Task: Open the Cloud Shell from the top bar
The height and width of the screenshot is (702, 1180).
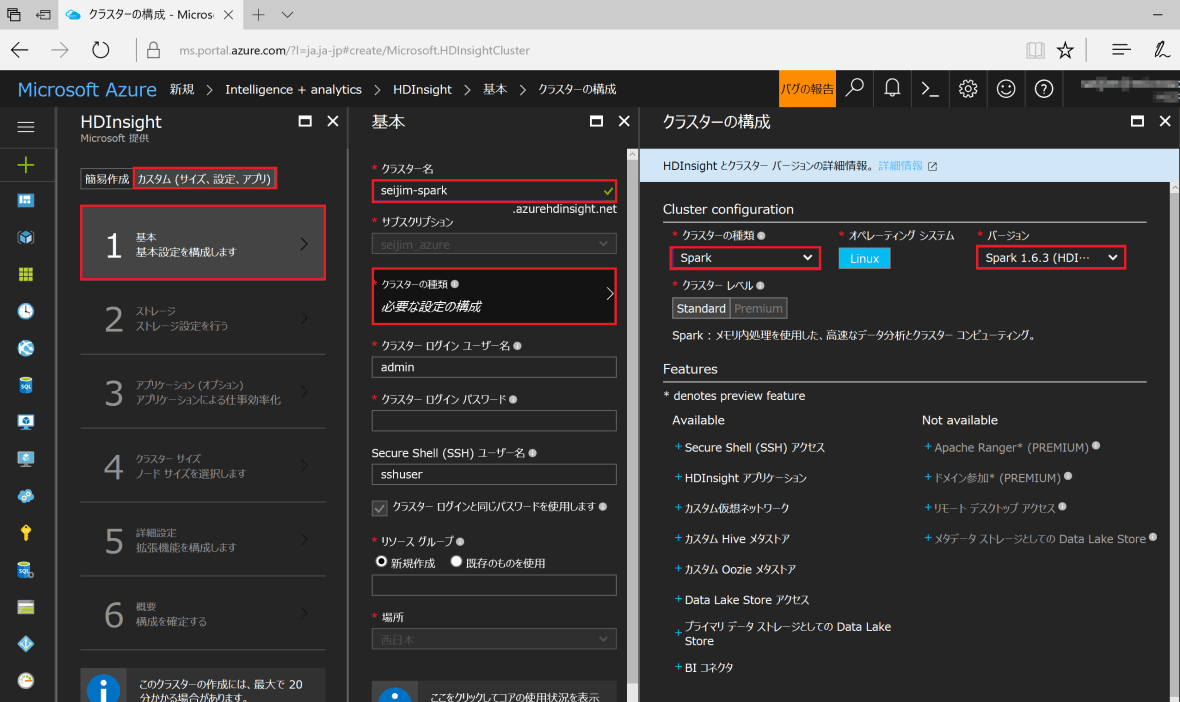Action: (929, 89)
